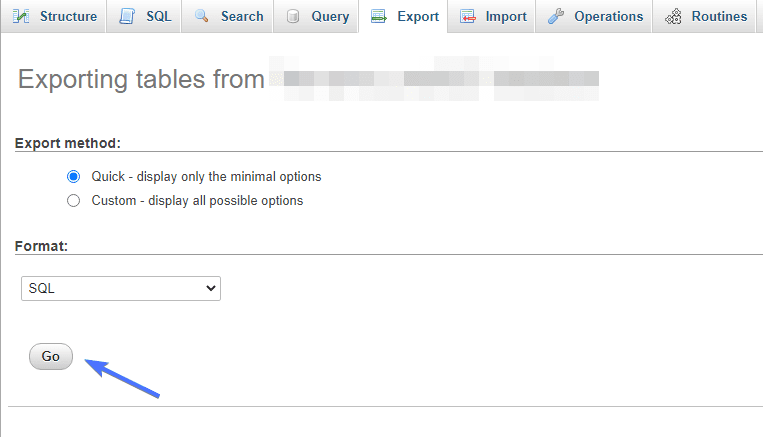Click the 'Export method:' heading

68,143
